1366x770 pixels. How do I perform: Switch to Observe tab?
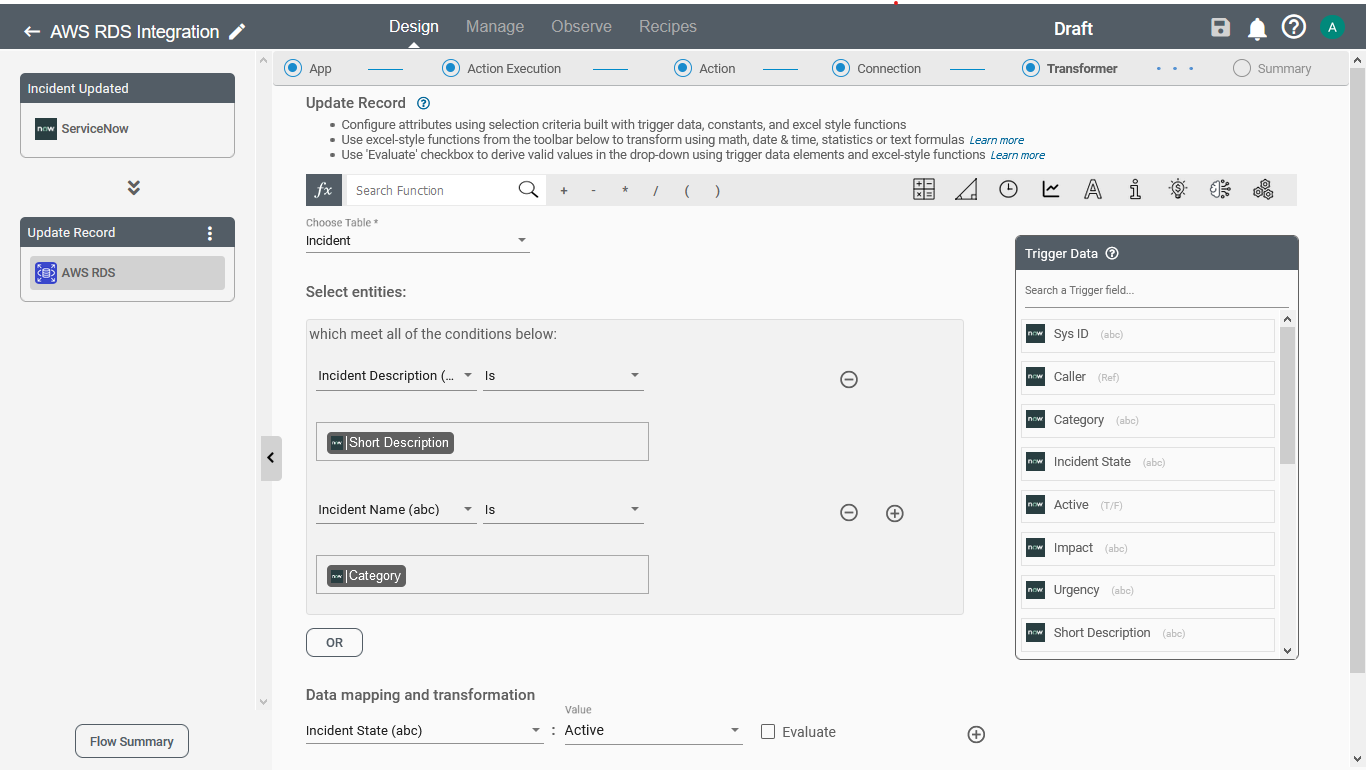point(582,27)
